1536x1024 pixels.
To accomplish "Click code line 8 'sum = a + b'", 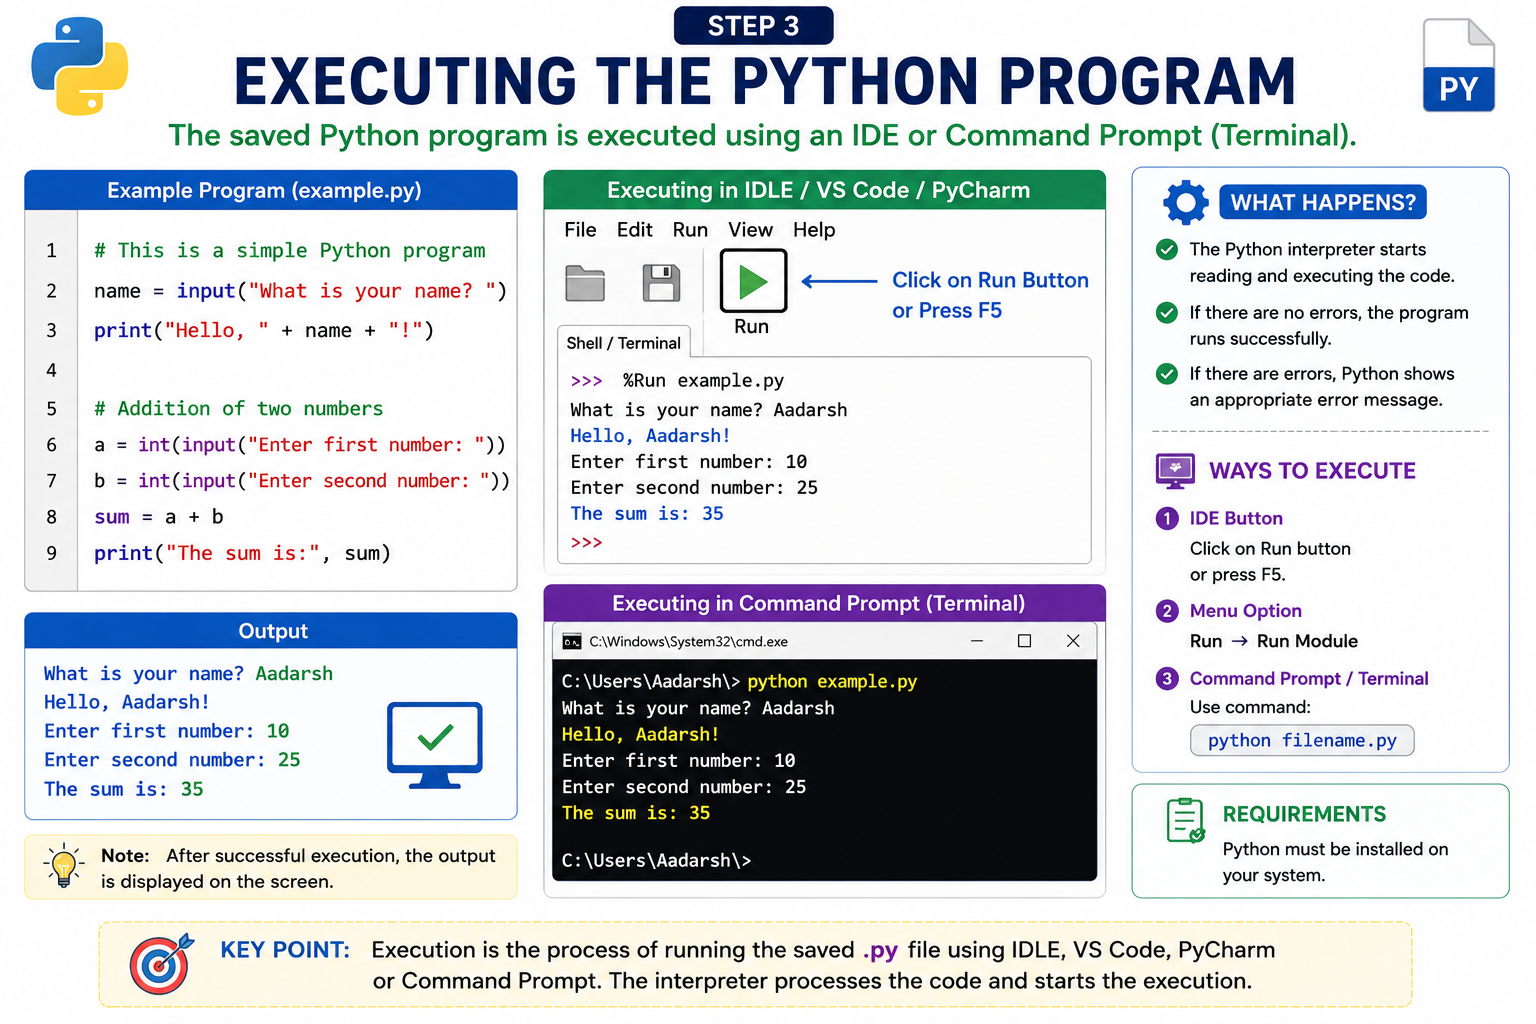I will tap(159, 517).
